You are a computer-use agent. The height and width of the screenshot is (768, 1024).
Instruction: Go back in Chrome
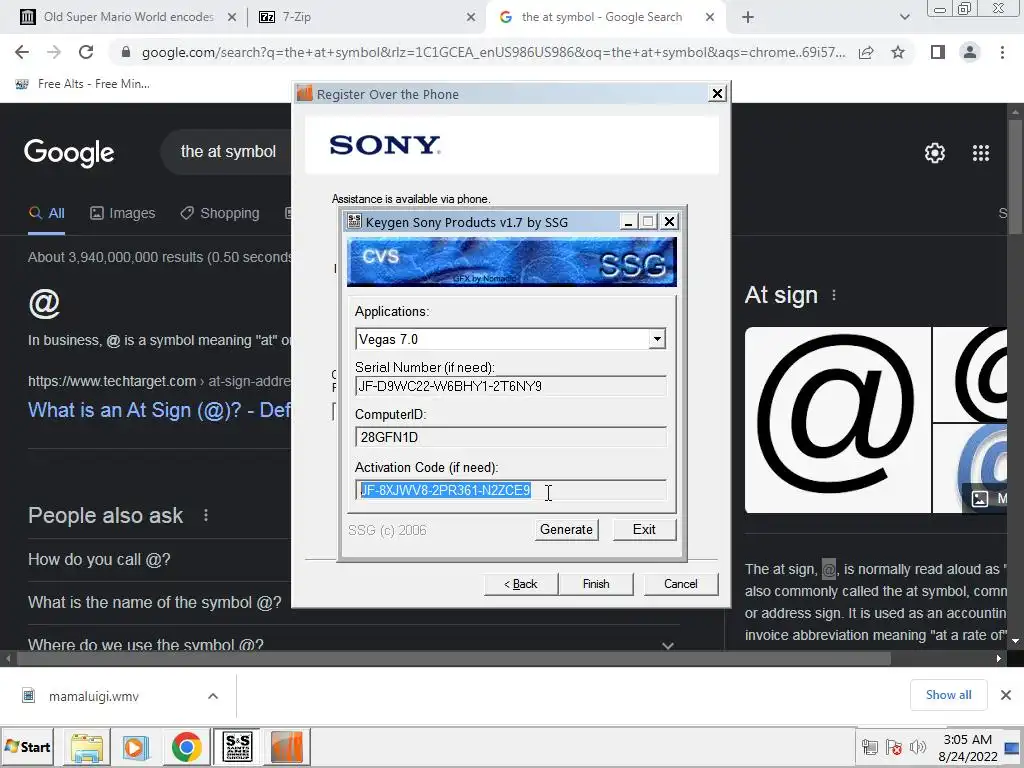point(22,52)
